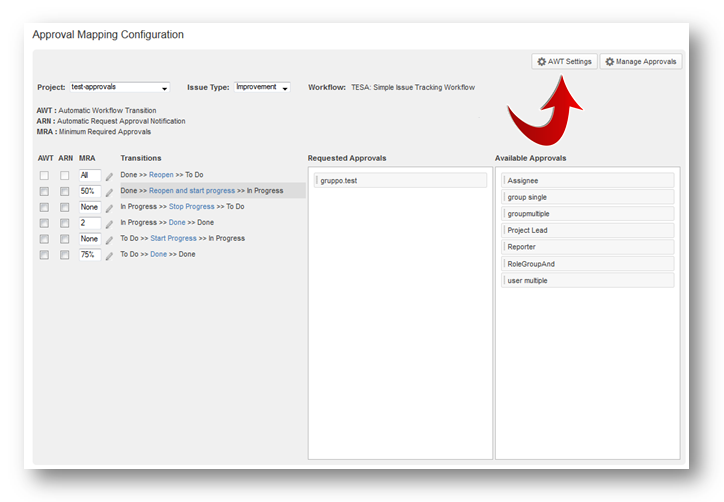Open the Project dropdown showing test-approvals
This screenshot has height=502, width=724.
(119, 88)
